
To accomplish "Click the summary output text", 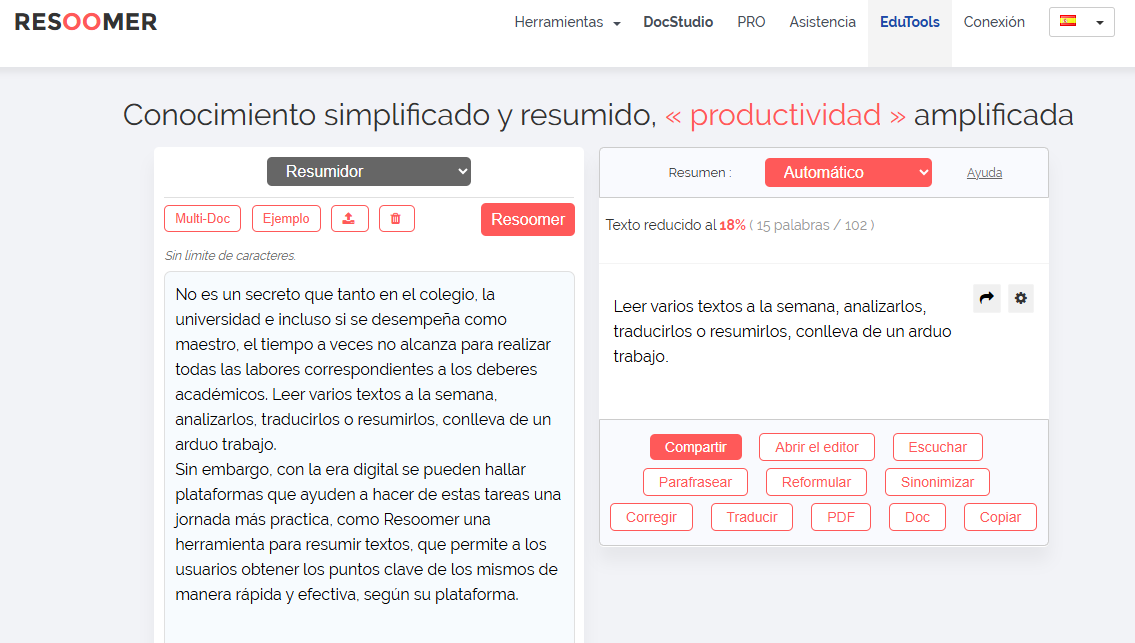I will pyautogui.click(x=782, y=331).
